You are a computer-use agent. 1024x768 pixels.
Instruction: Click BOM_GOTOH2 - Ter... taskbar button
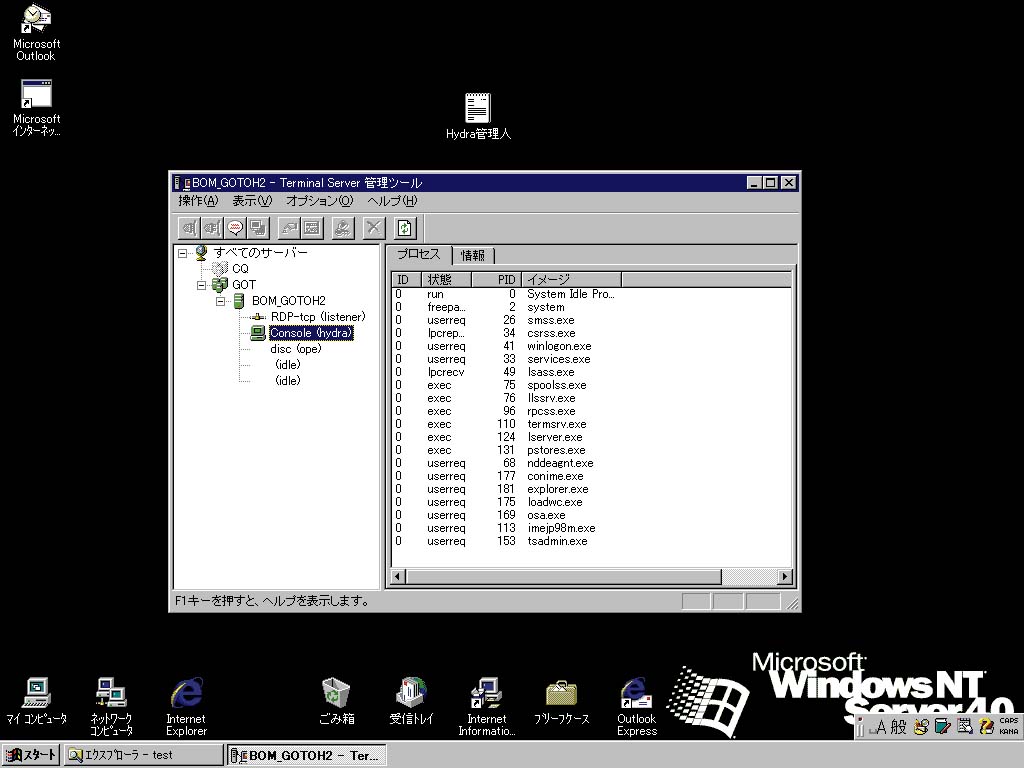click(307, 755)
